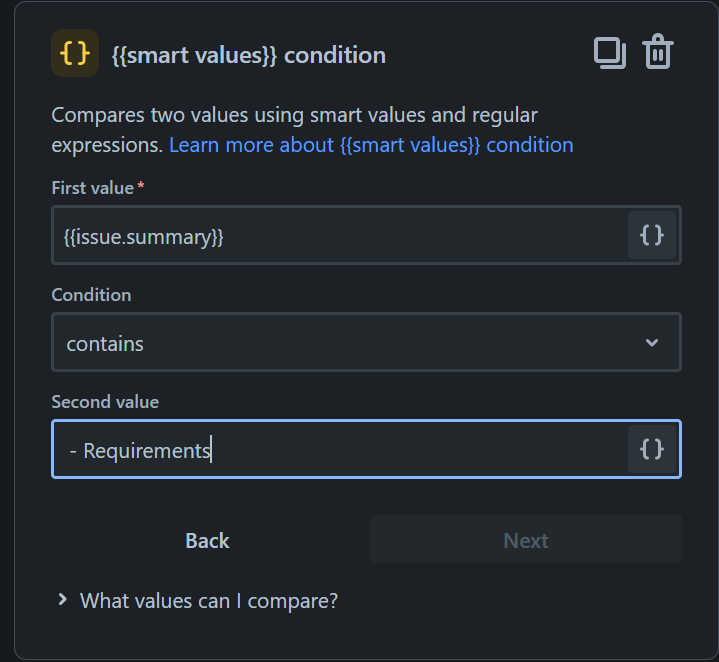
Task: Click the chevron beside What values can I compare
Action: click(x=63, y=600)
